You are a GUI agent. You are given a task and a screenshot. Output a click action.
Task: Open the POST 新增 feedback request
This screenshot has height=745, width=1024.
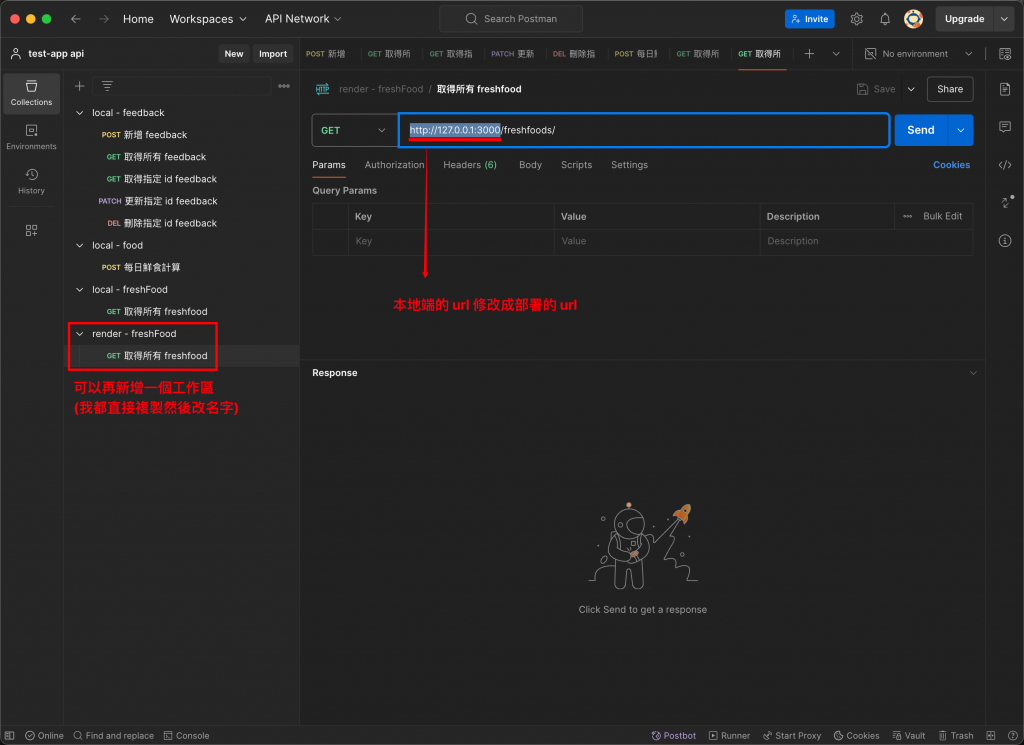182,135
